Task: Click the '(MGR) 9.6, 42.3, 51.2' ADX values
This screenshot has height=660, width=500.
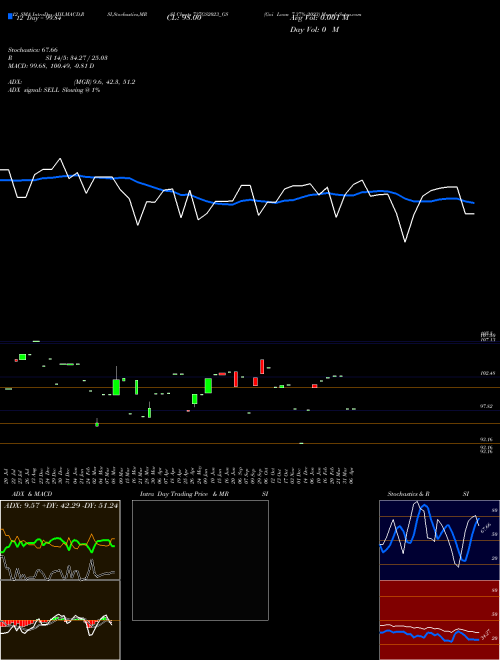Action: [104, 82]
